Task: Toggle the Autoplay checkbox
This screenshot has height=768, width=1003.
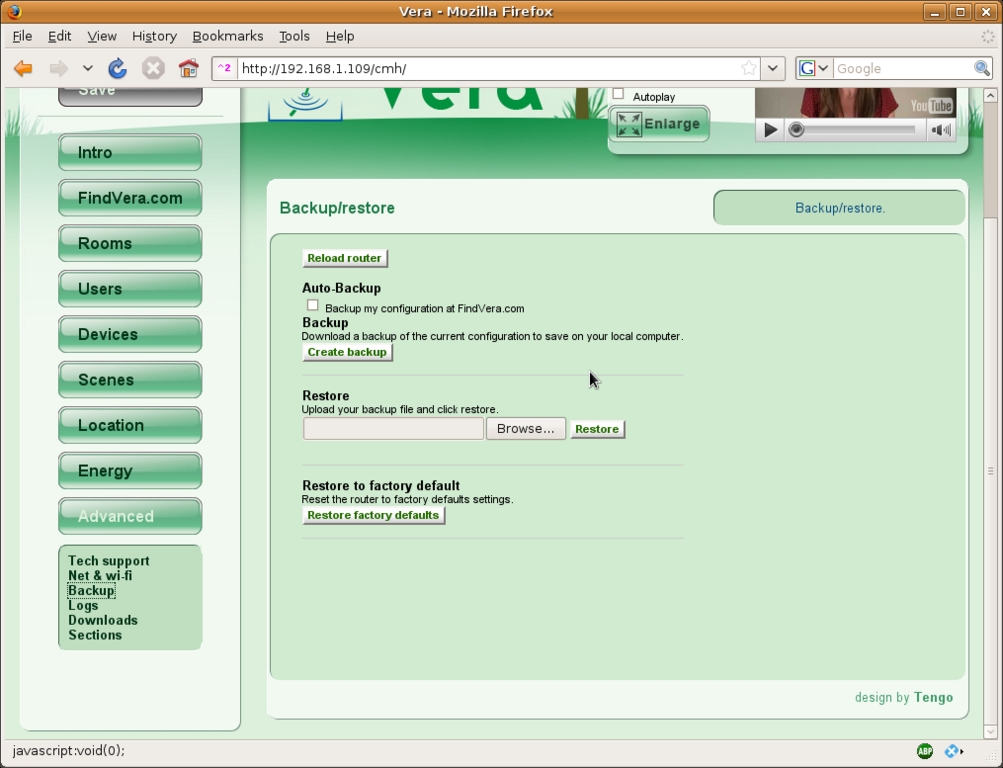Action: click(618, 94)
